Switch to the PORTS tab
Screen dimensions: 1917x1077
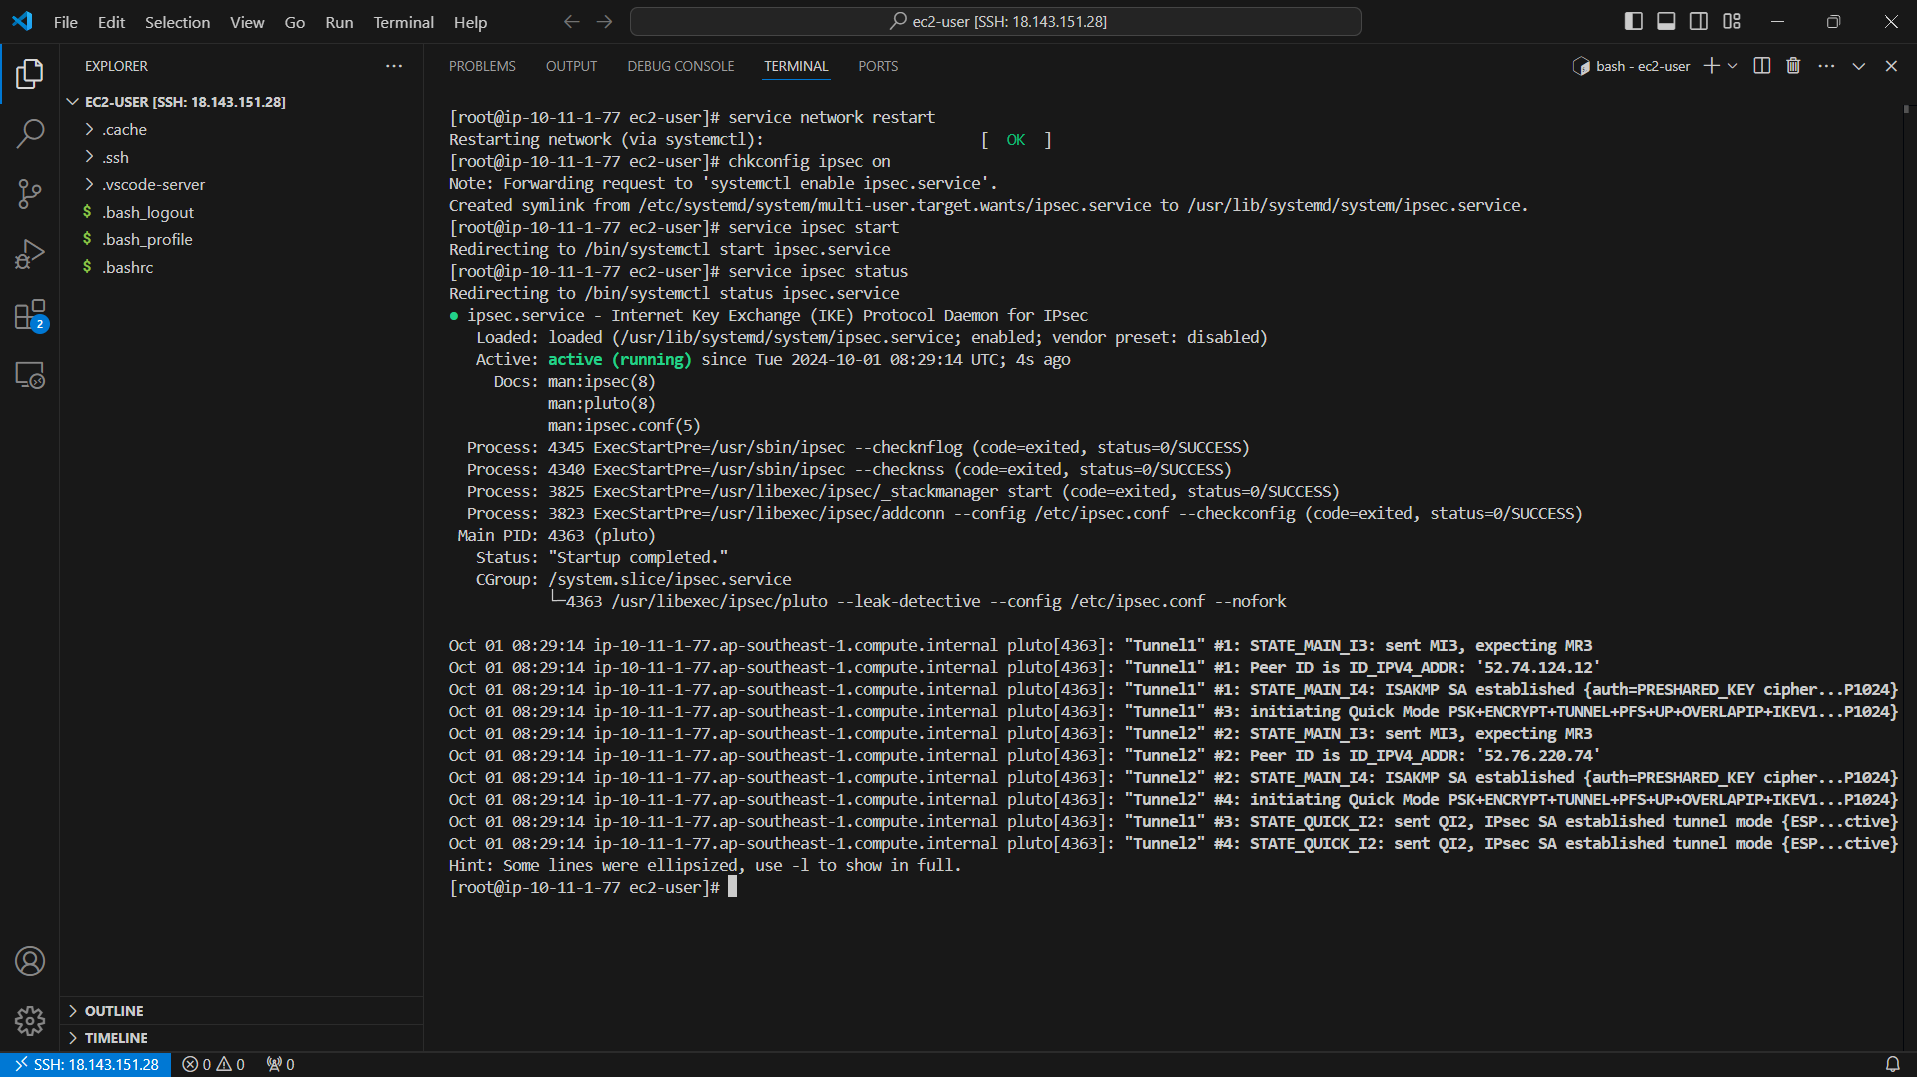pyautogui.click(x=878, y=66)
